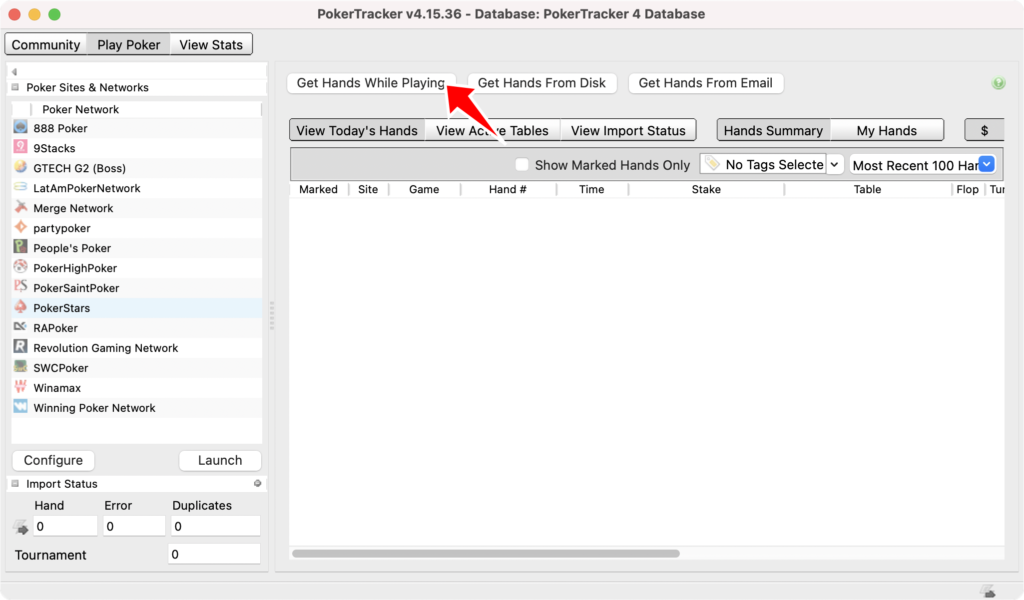Click the Tournament count input field
Viewport: 1024px width, 600px height.
pos(214,554)
